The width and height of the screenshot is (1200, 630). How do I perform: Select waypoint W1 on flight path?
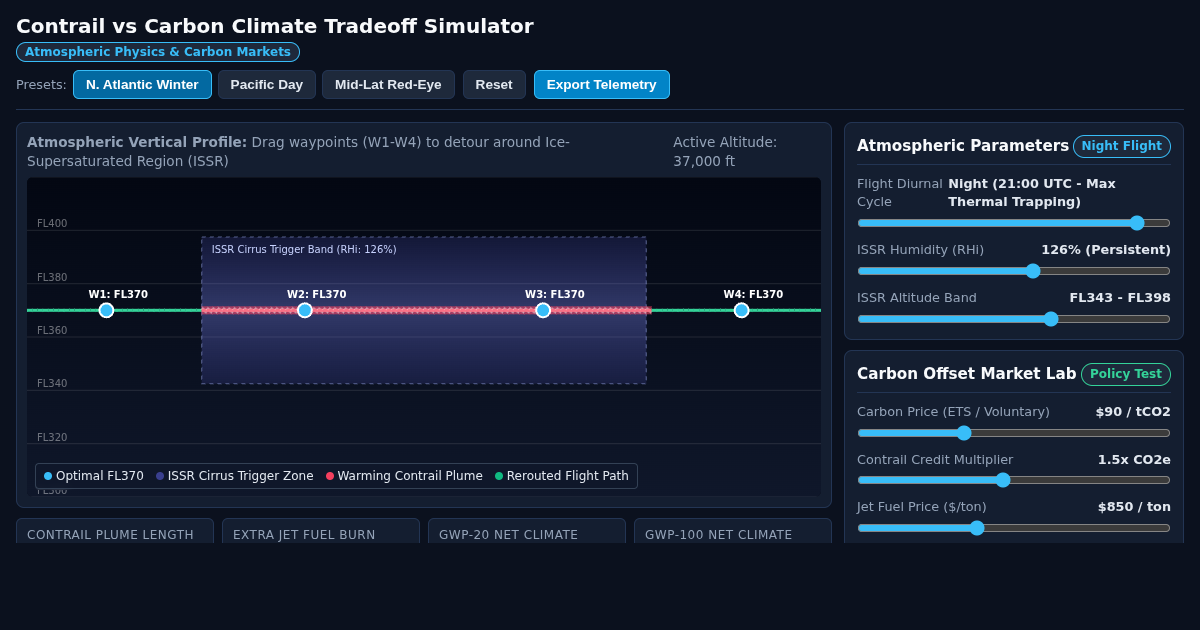pyautogui.click(x=106, y=310)
